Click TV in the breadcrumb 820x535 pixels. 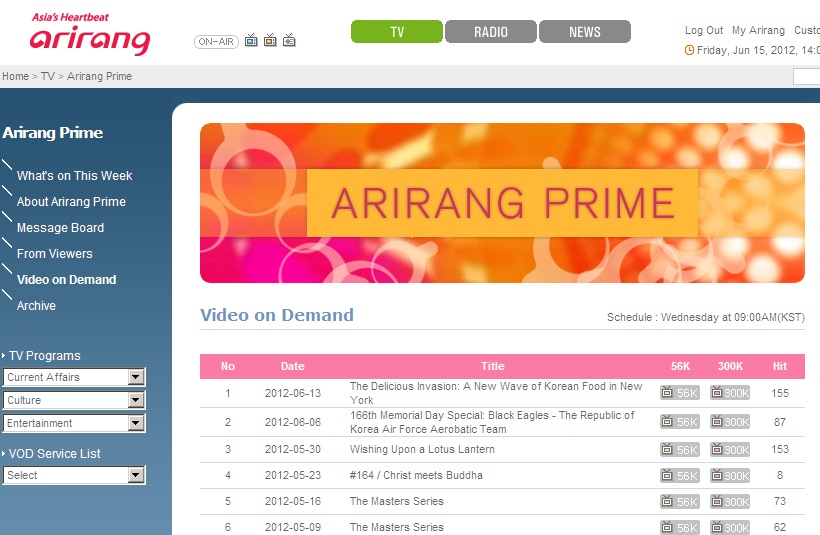[48, 76]
